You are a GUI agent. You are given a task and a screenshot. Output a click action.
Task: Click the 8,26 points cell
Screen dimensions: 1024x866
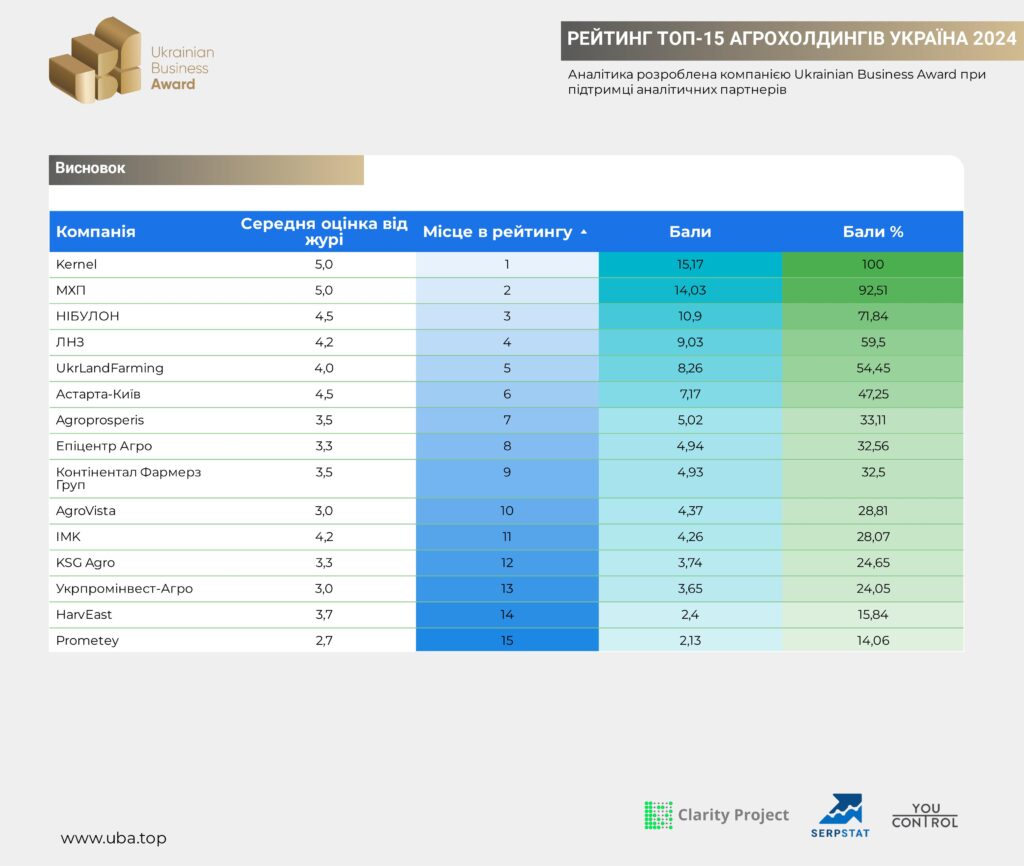point(690,368)
